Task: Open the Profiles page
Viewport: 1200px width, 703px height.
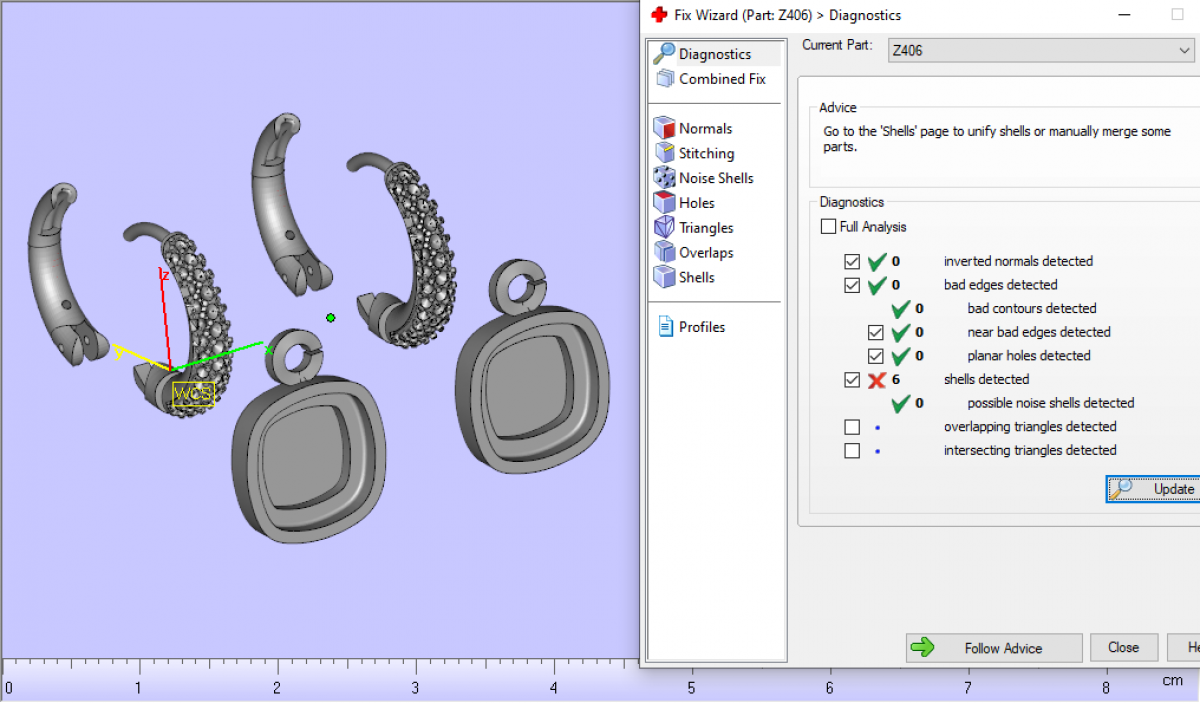Action: [x=701, y=327]
